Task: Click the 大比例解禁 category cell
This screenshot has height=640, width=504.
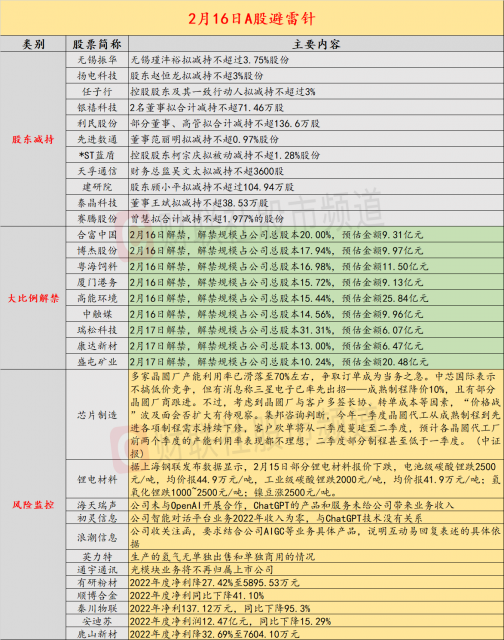Action: pyautogui.click(x=33, y=298)
